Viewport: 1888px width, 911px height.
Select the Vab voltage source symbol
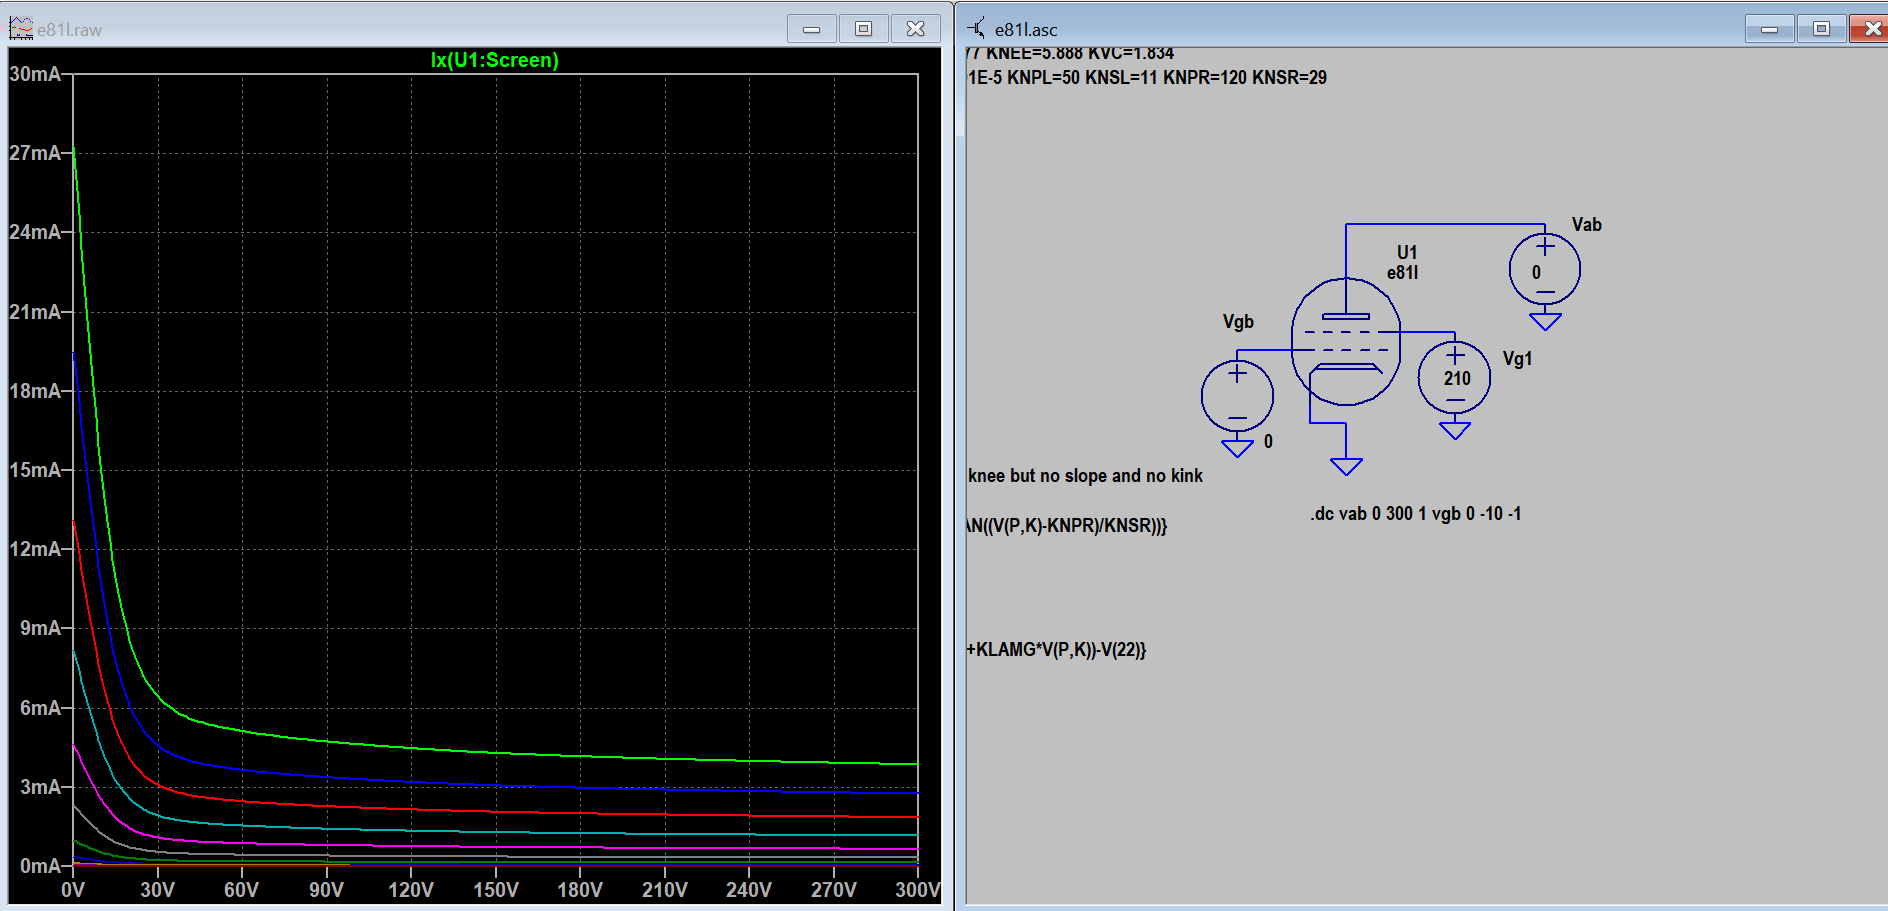click(1545, 269)
